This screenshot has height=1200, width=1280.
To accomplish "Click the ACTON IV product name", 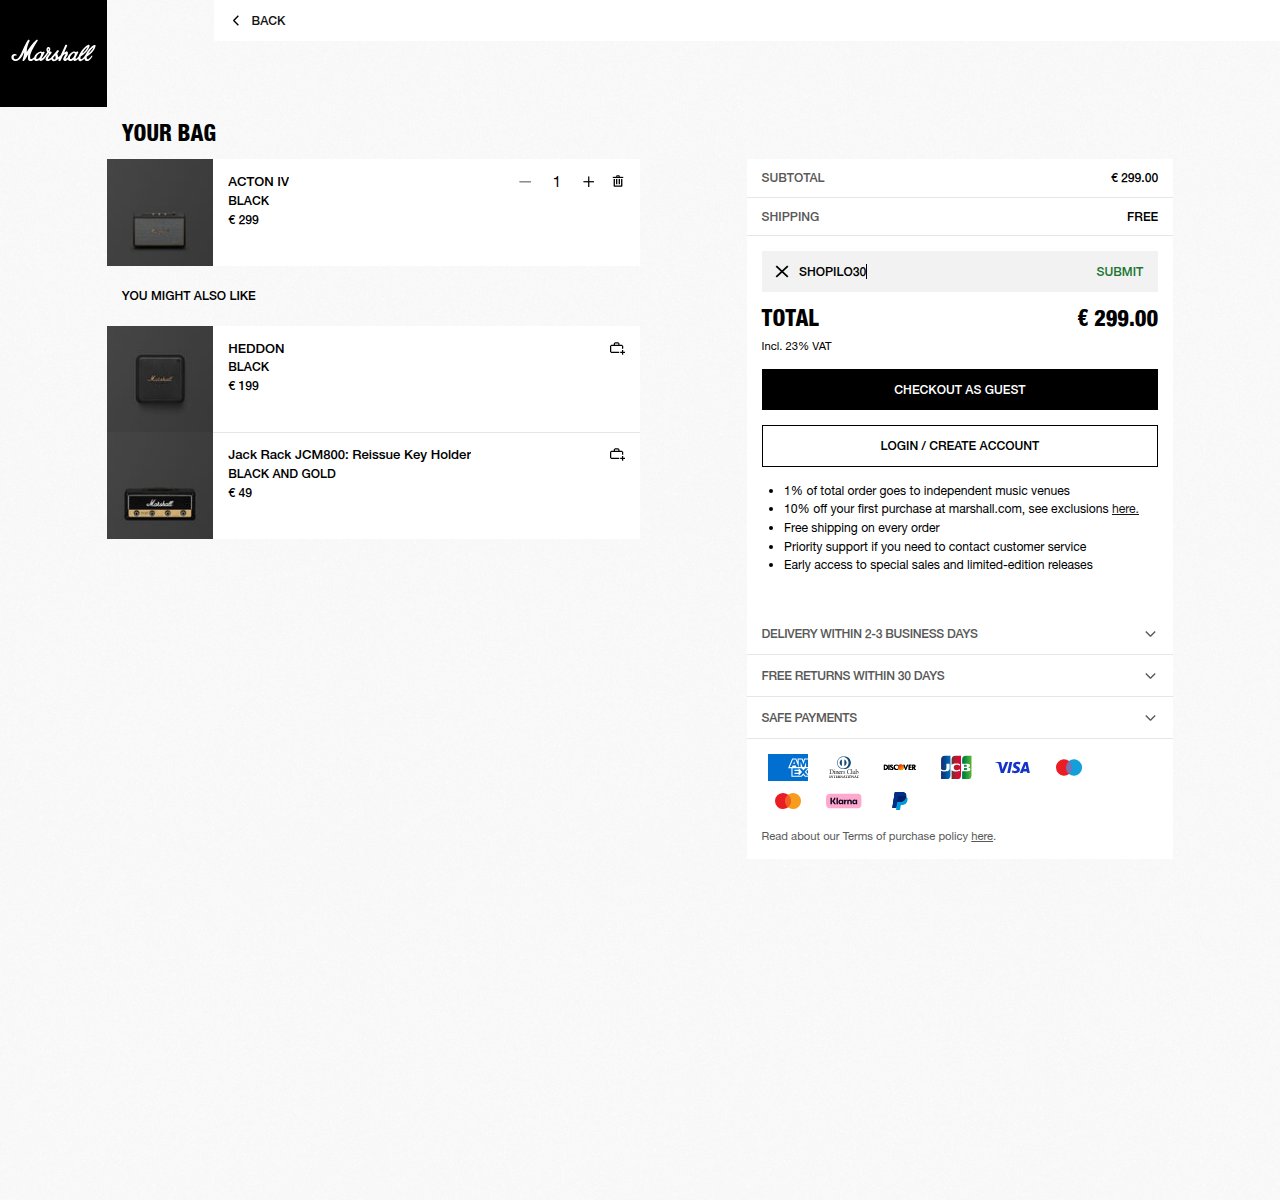I will pos(258,182).
